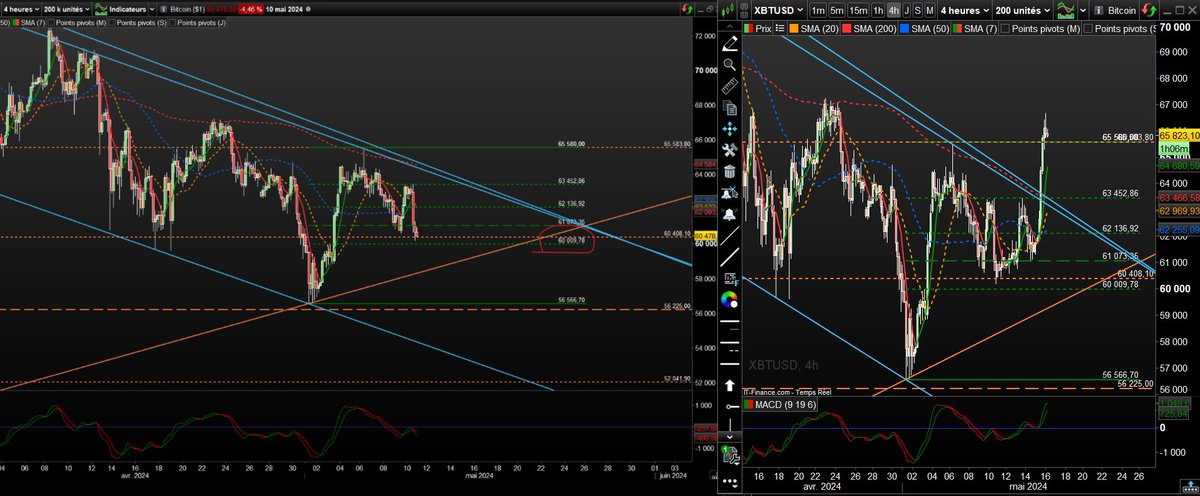Click the Bitcoin ($1) label in left window
Screen dimensions: 1200x496
coord(187,9)
